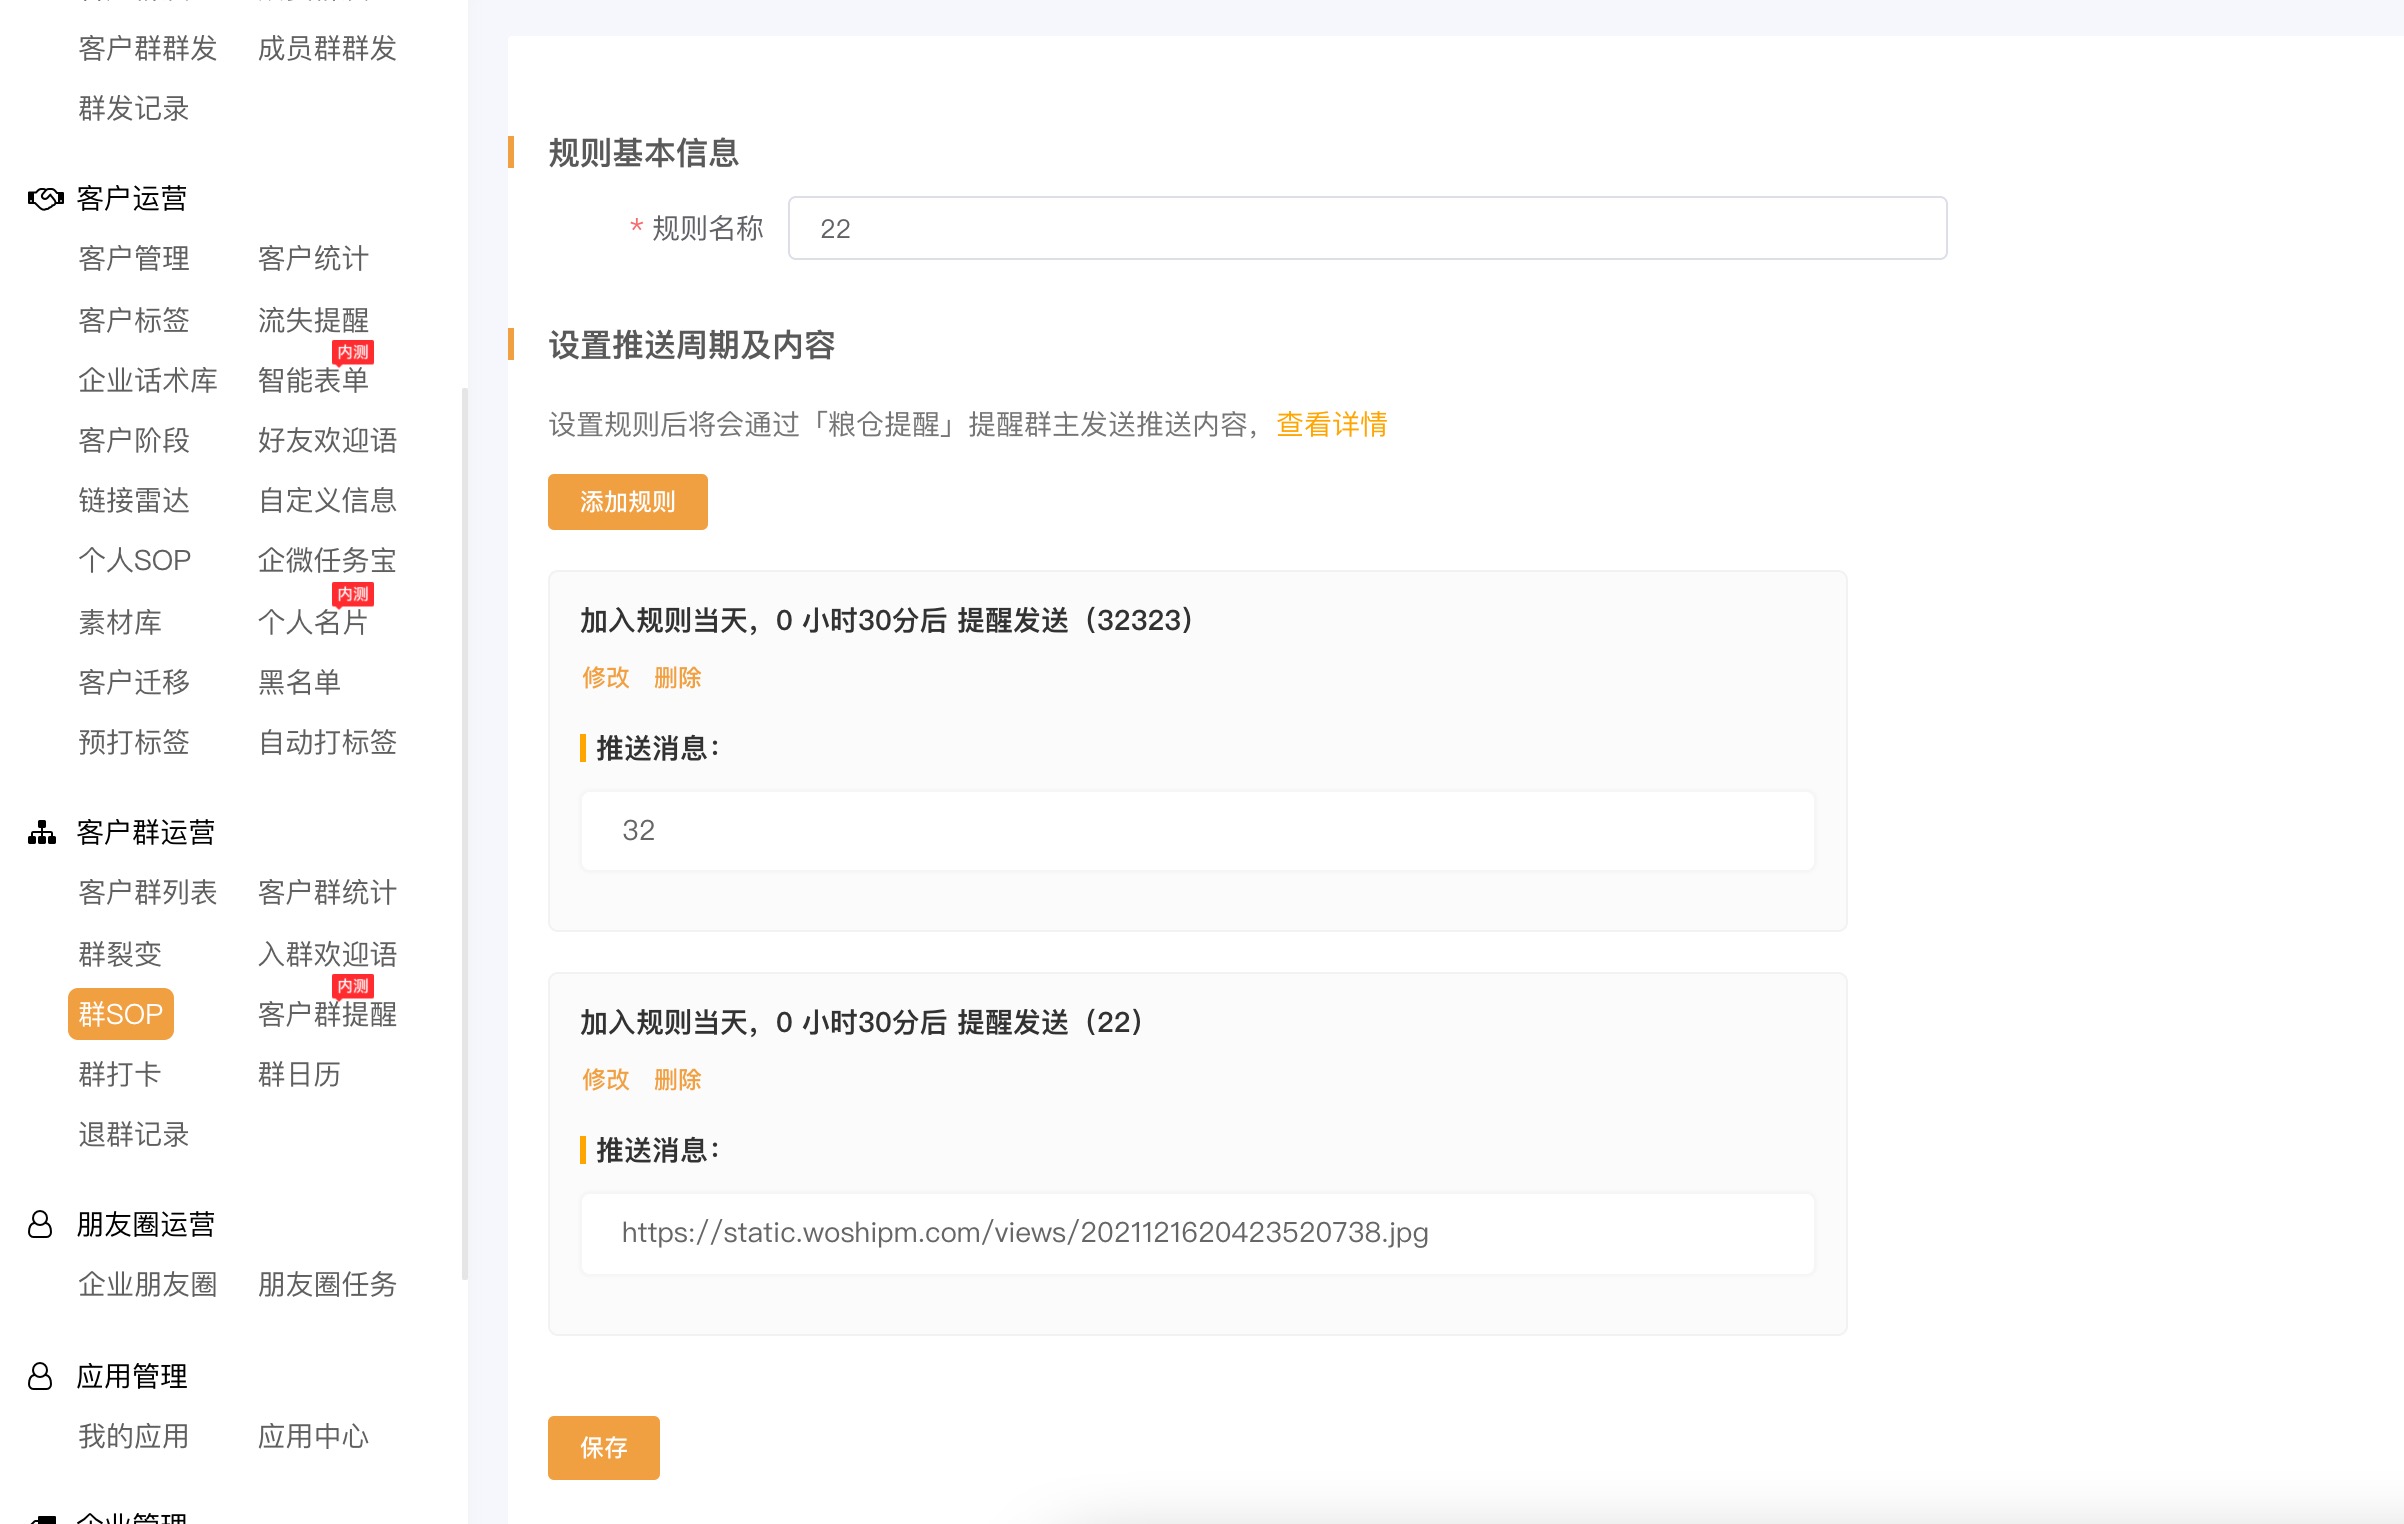Viewport: 2404px width, 1524px height.
Task: Select 企业朋友圈 menu entry
Action: [x=147, y=1285]
